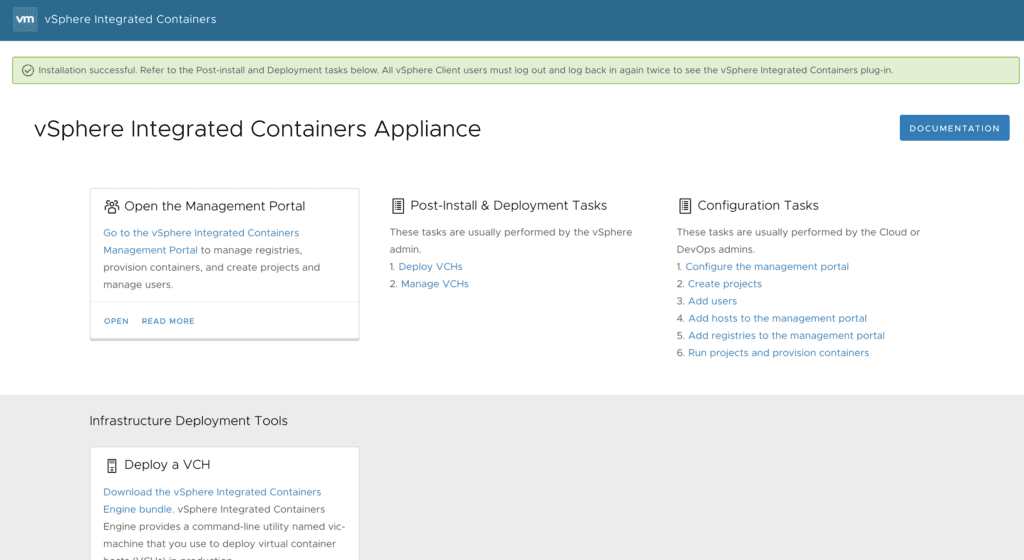Viewport: 1024px width, 560px height.
Task: Follow the Go to Management Portal link
Action: [201, 241]
